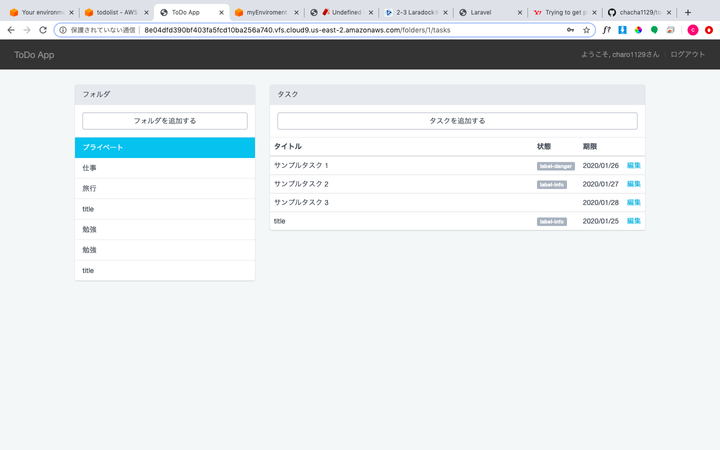Switch to the 2-3 Laradock tab

point(416,12)
